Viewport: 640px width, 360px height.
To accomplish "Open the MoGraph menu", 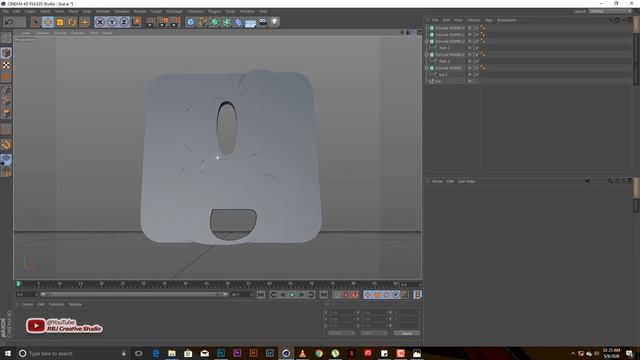I will [x=174, y=11].
